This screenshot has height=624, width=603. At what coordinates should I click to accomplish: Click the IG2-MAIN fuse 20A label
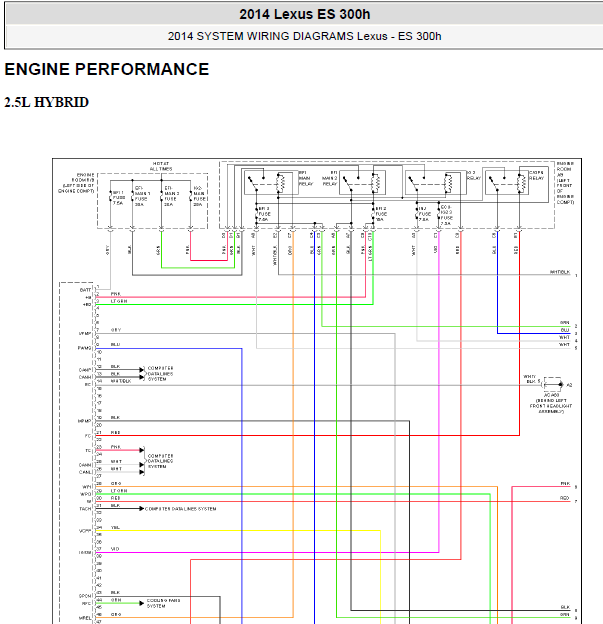(199, 196)
